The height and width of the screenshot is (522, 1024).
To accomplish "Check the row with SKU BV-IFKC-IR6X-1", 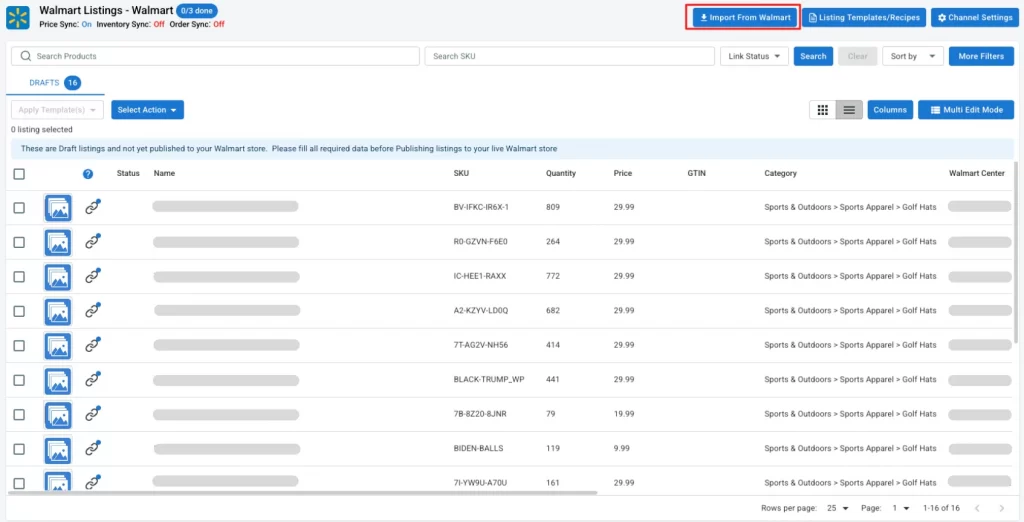I will [19, 208].
